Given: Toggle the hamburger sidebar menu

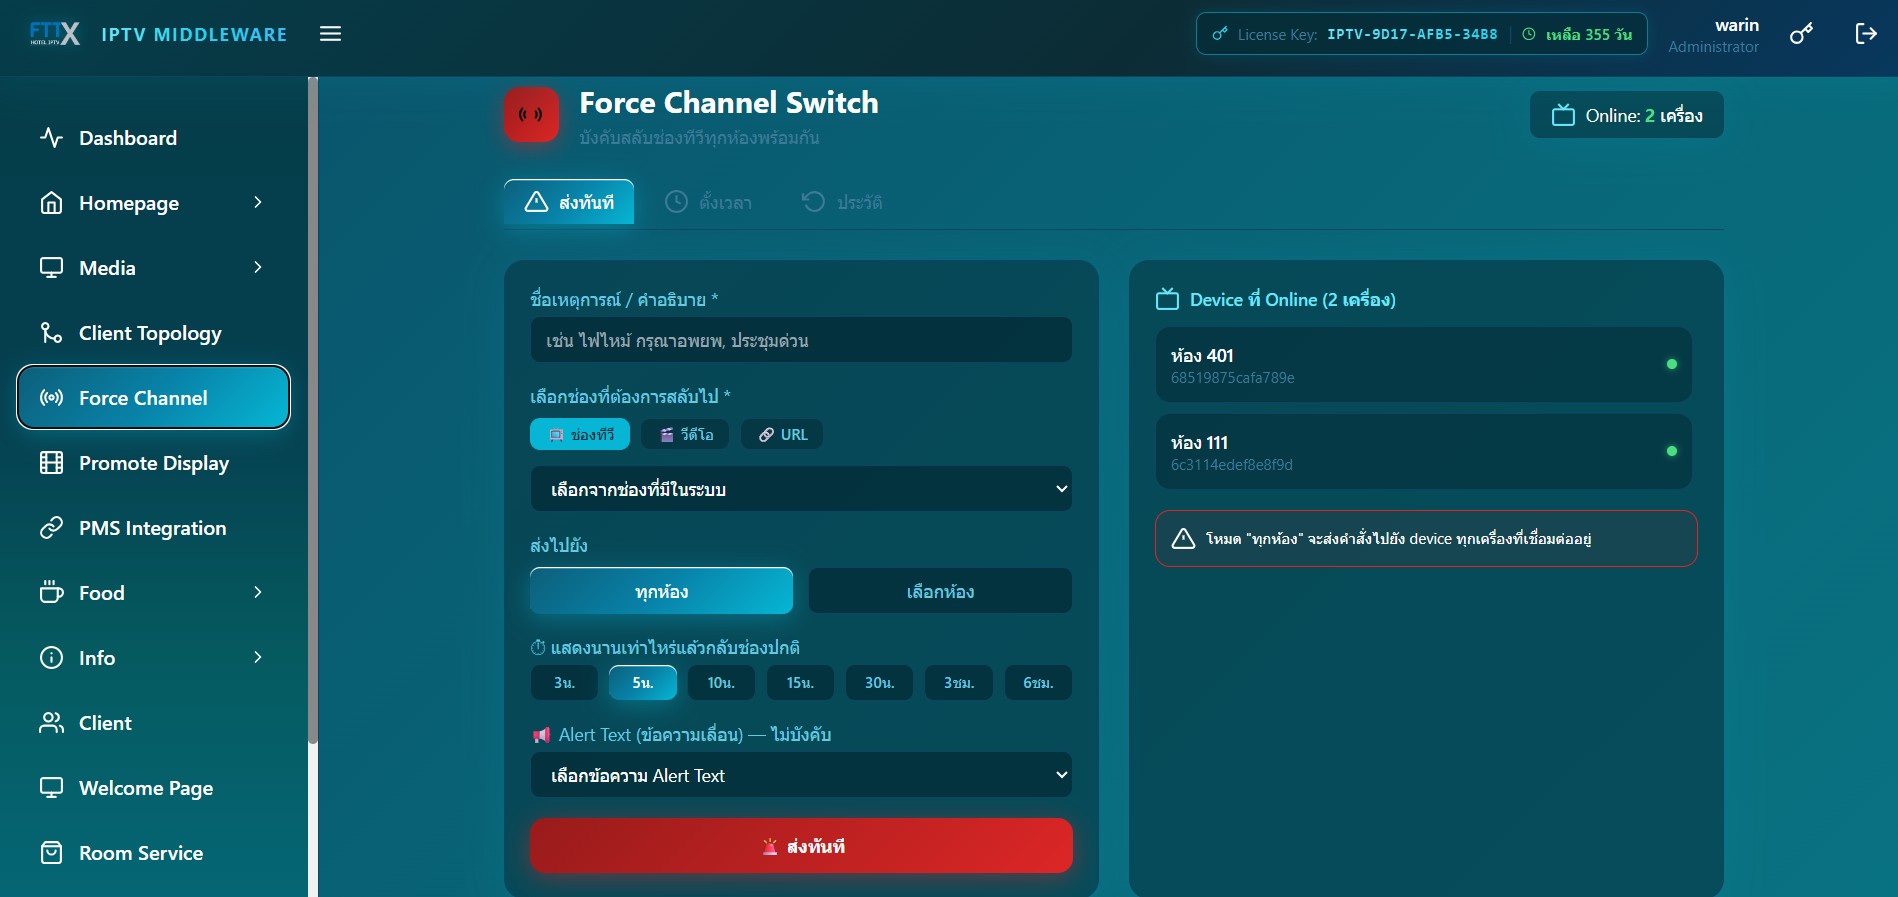Looking at the screenshot, I should [x=331, y=34].
